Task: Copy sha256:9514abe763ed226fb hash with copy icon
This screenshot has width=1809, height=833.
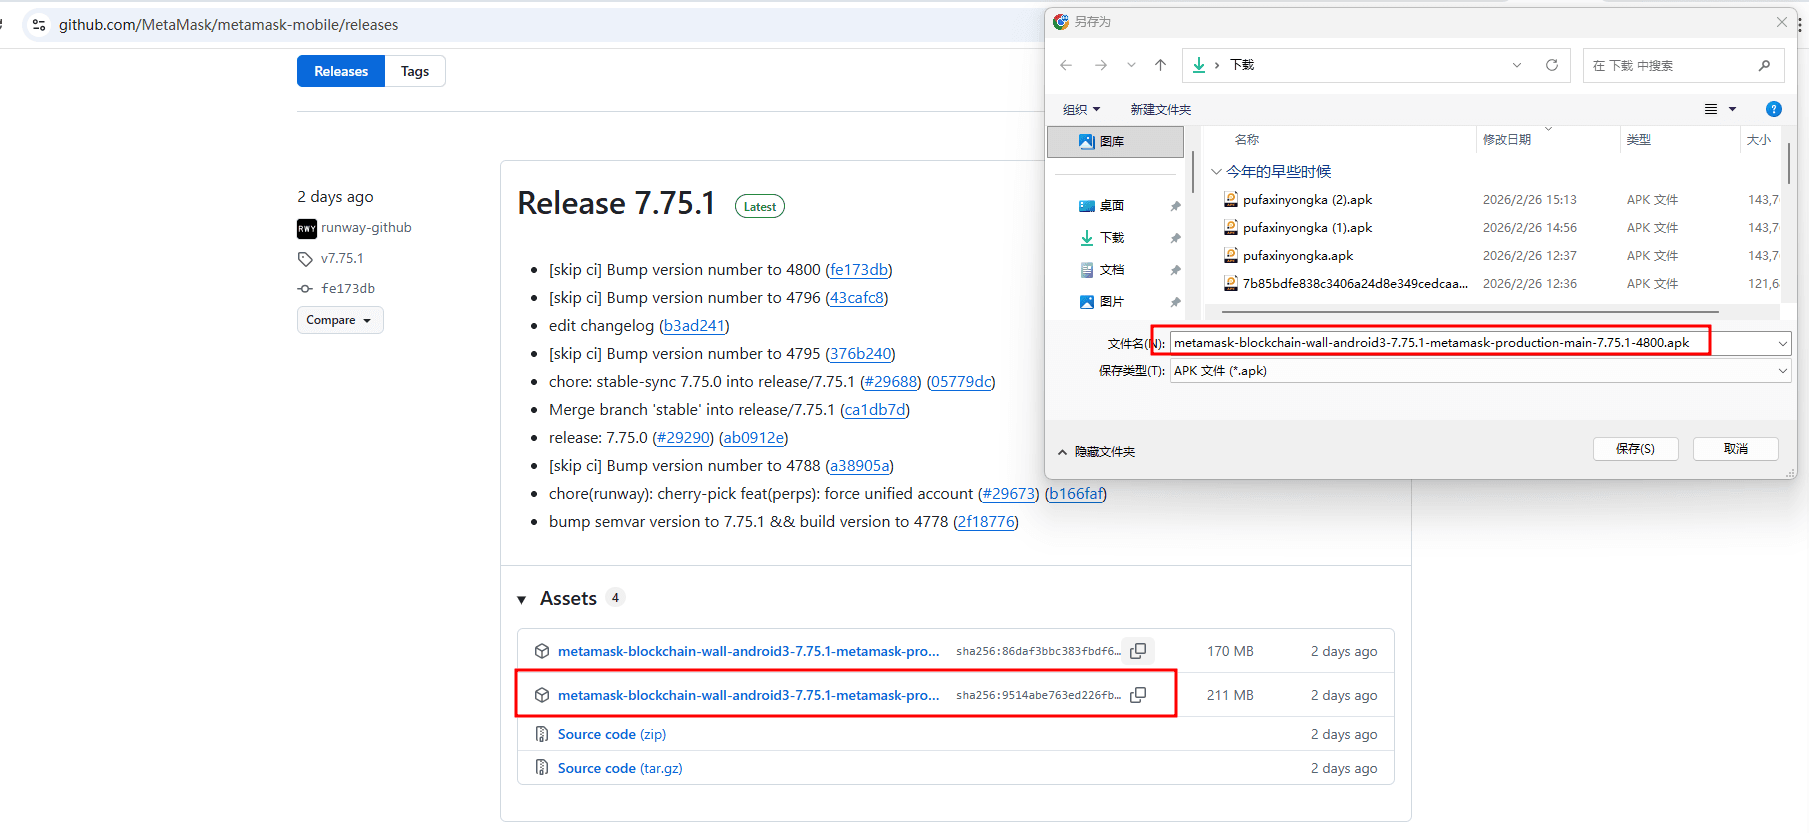Action: point(1138,695)
